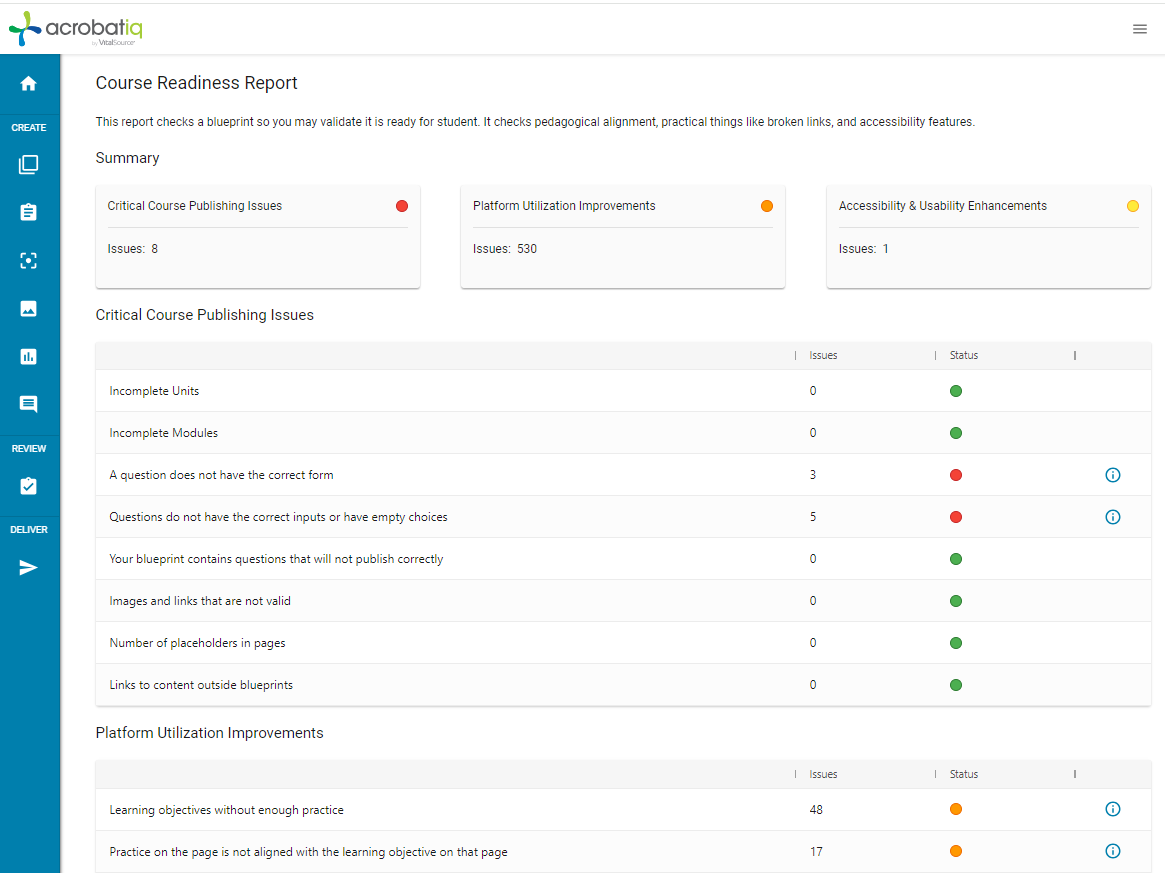Open info for learning objectives without enough practice
This screenshot has width=1165, height=873.
coord(1113,809)
